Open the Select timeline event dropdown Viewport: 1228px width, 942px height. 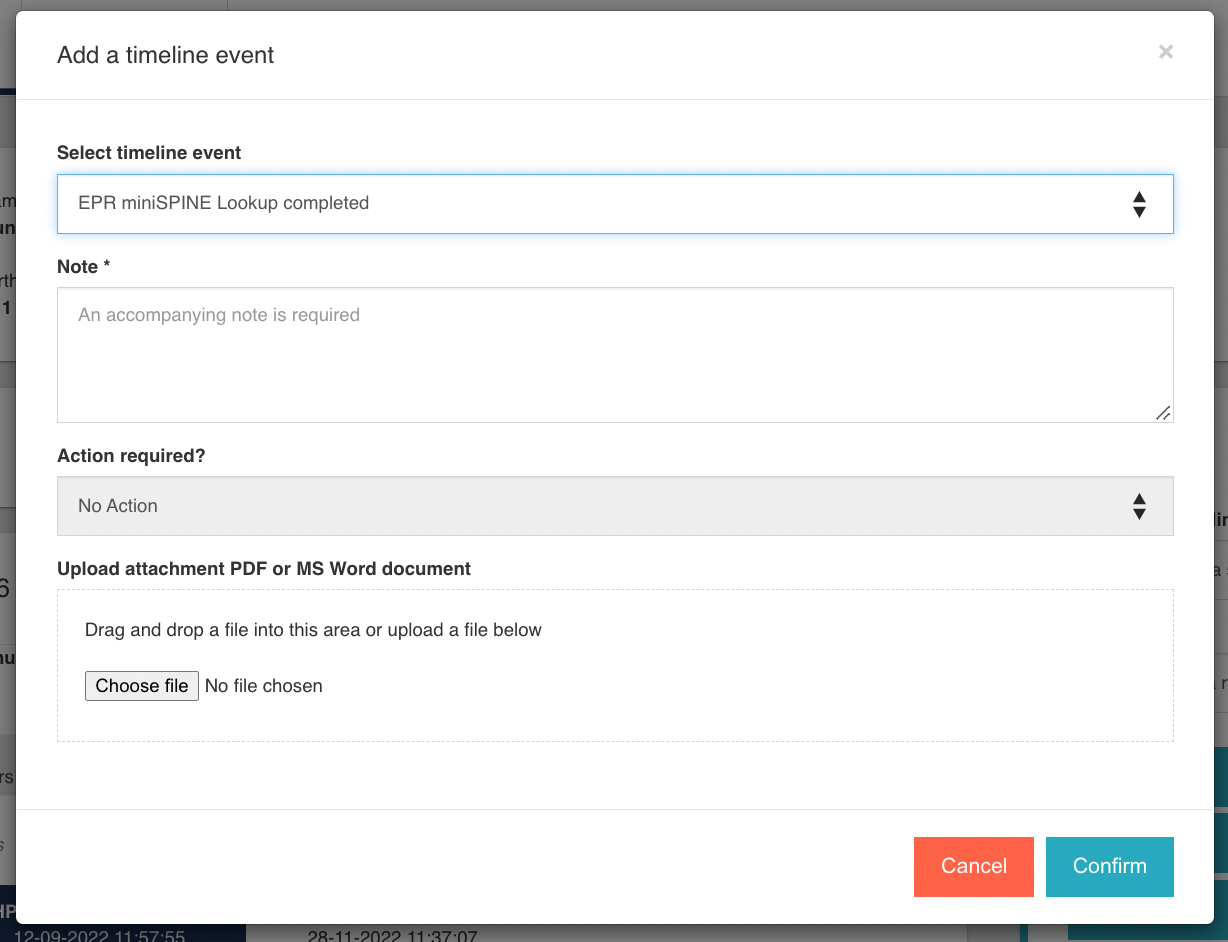(x=600, y=204)
